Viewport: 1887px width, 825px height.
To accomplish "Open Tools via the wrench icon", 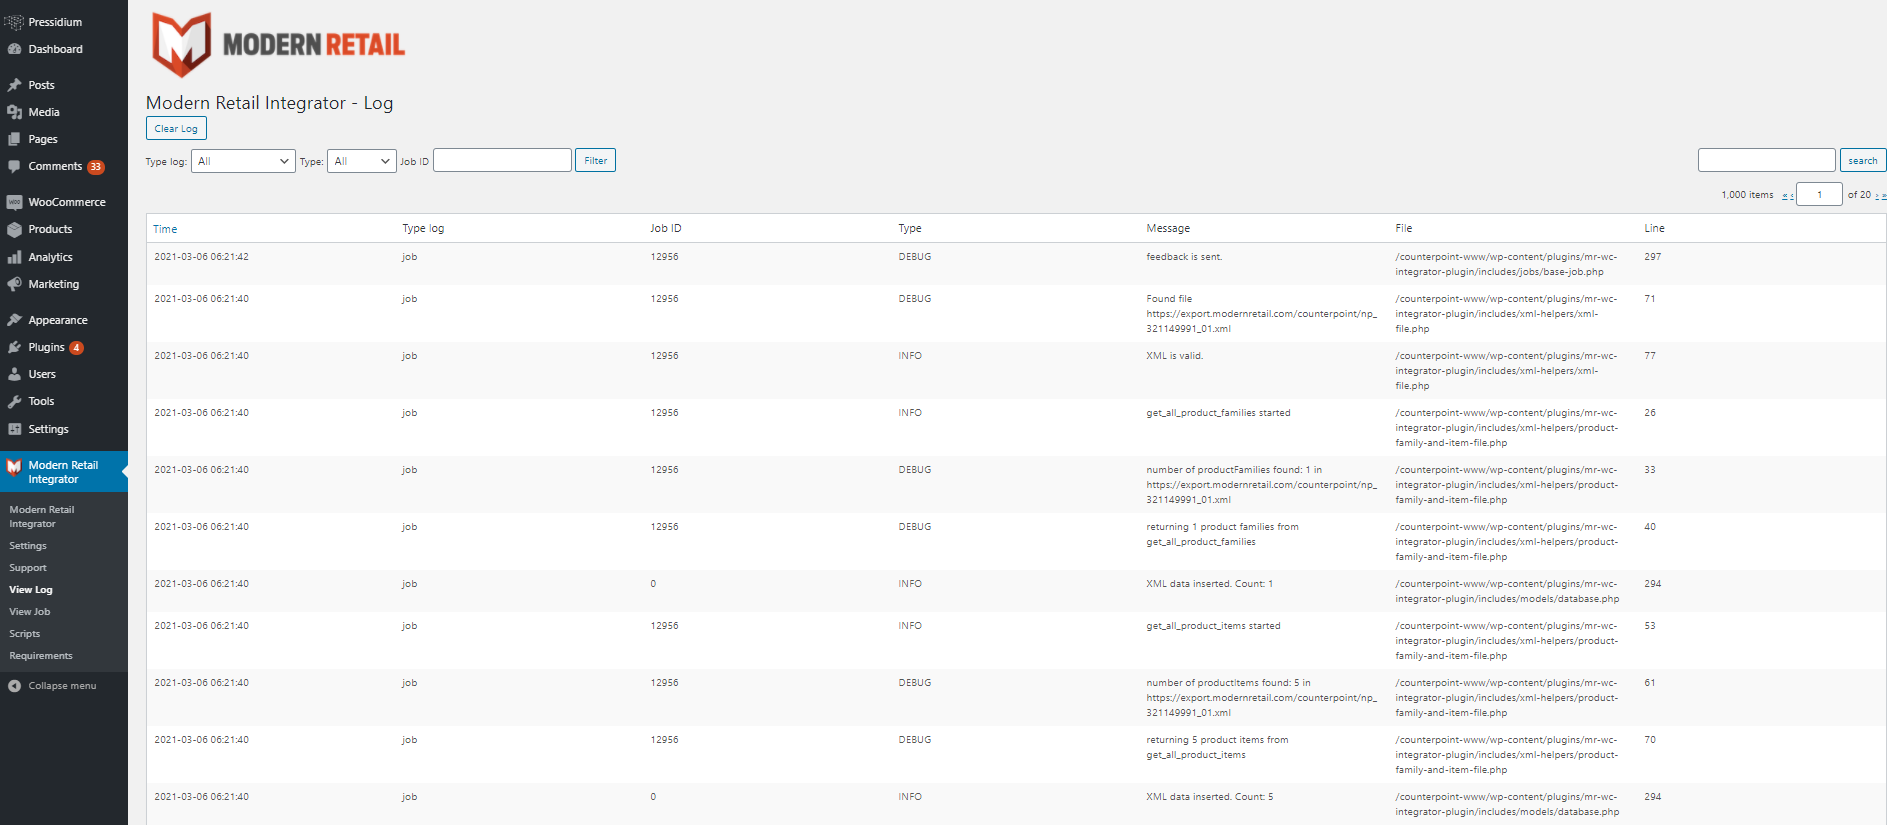I will [14, 401].
